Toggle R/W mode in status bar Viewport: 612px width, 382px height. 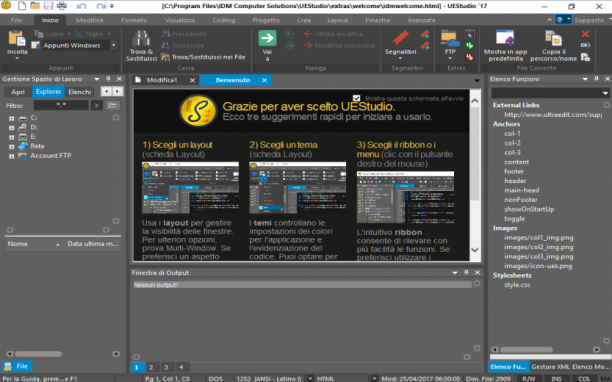(x=529, y=378)
